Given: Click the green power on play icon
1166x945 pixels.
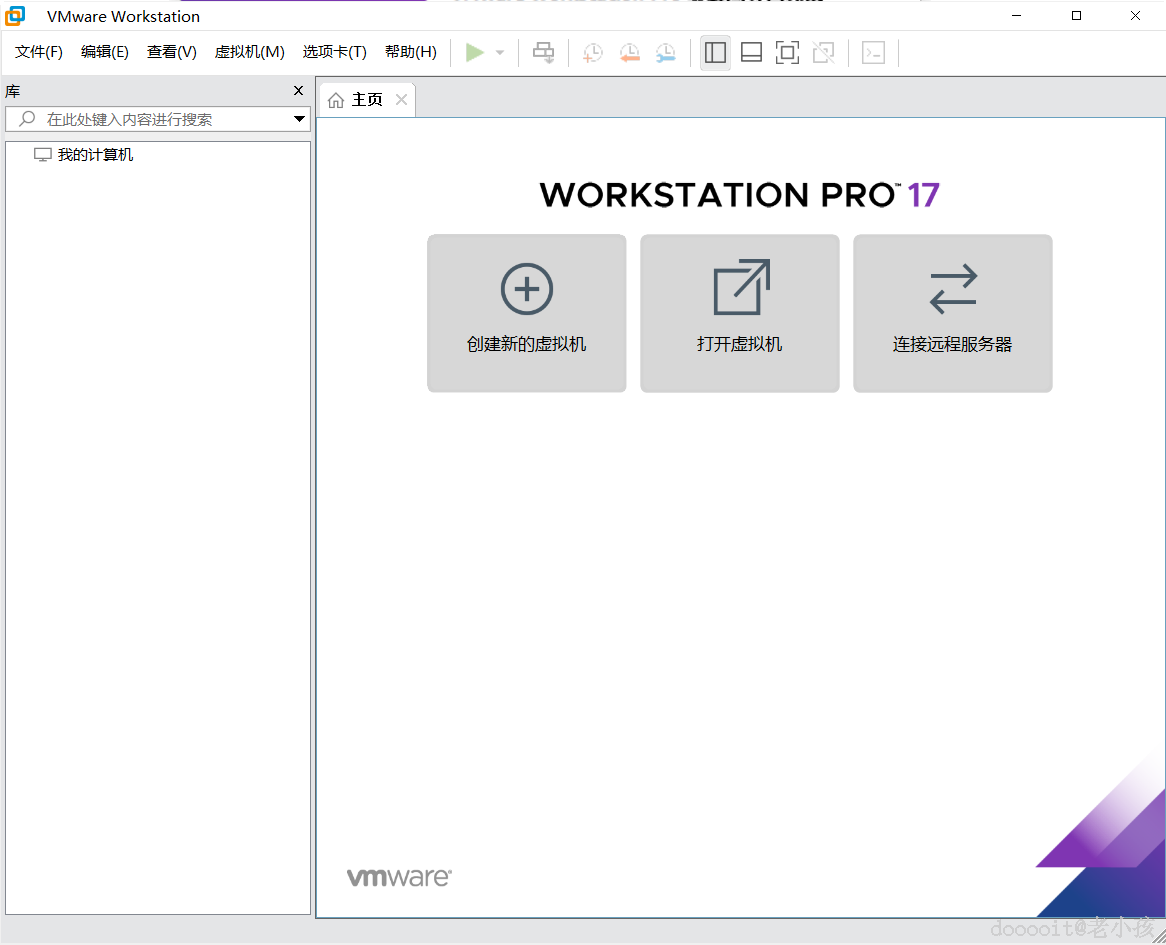Looking at the screenshot, I should click(474, 53).
